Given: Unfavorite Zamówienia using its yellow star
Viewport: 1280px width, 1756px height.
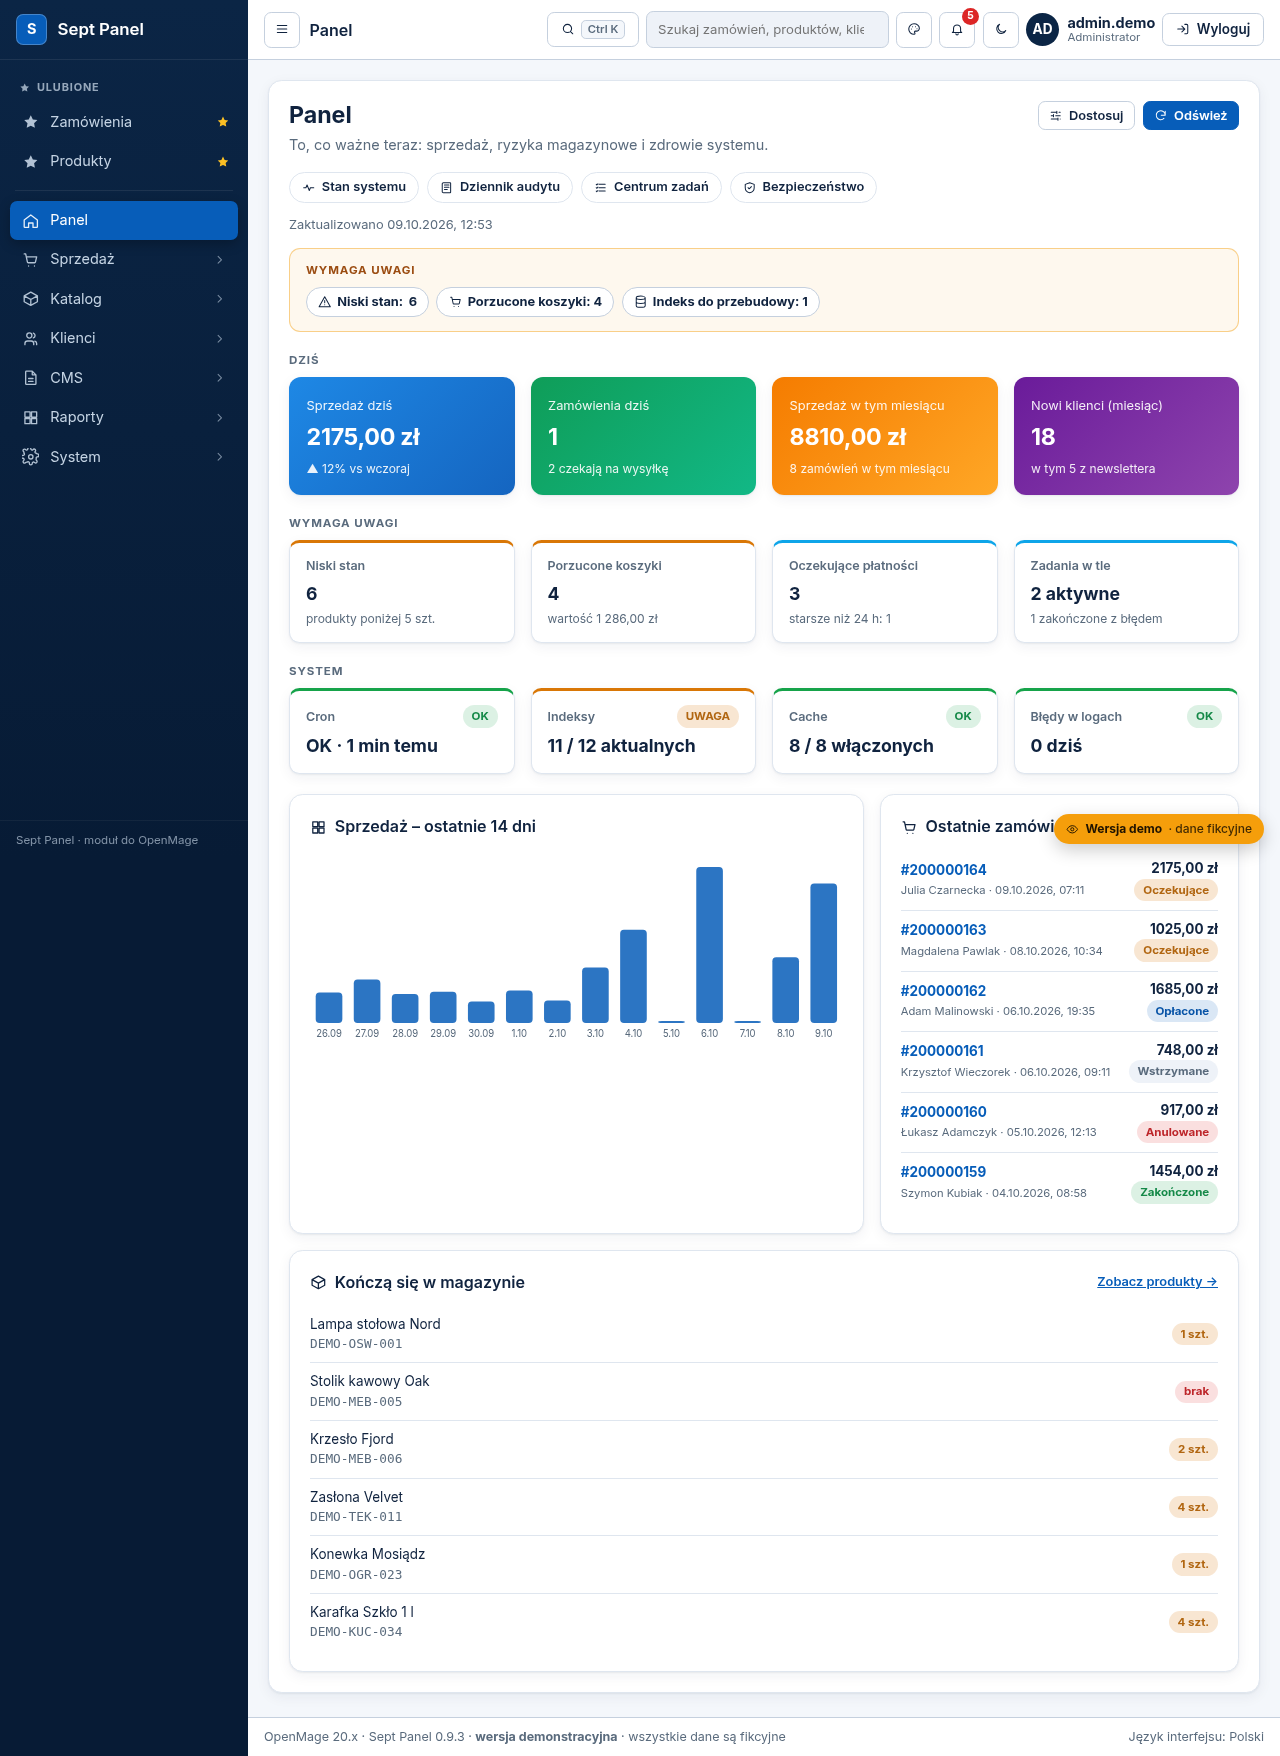Looking at the screenshot, I should pos(223,122).
